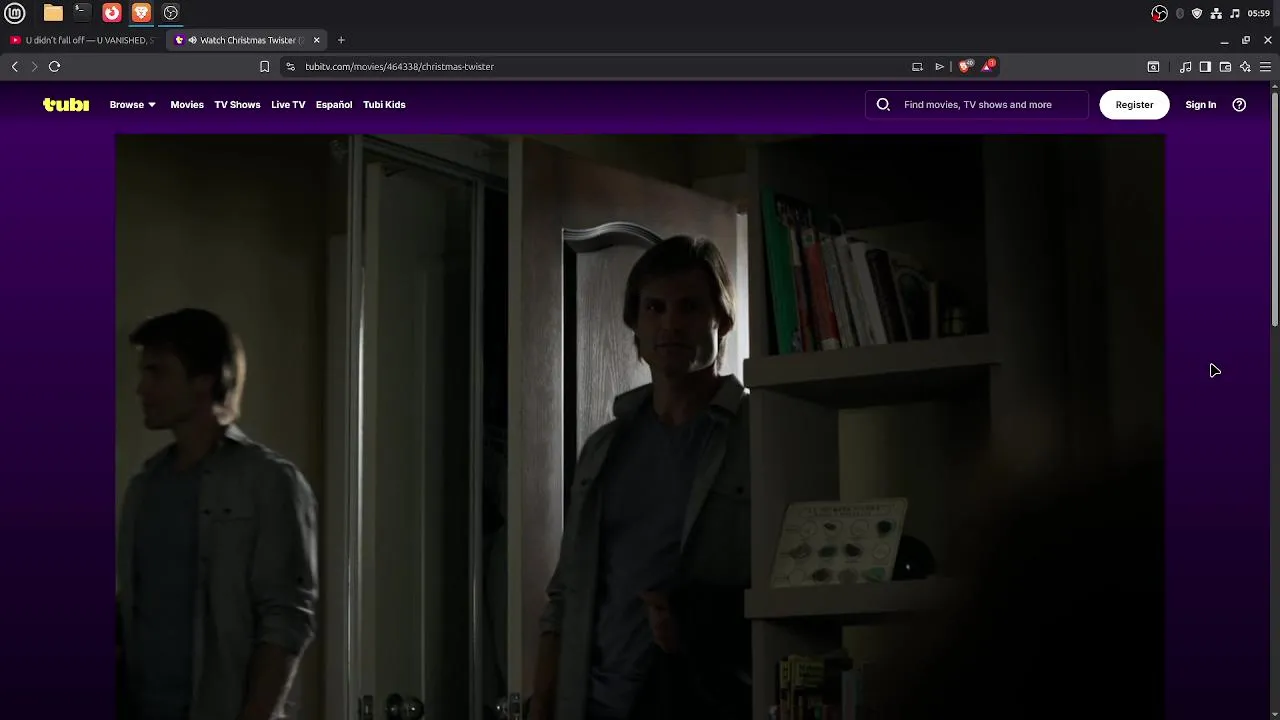This screenshot has height=720, width=1280.
Task: Go back to previous page
Action: [15, 66]
